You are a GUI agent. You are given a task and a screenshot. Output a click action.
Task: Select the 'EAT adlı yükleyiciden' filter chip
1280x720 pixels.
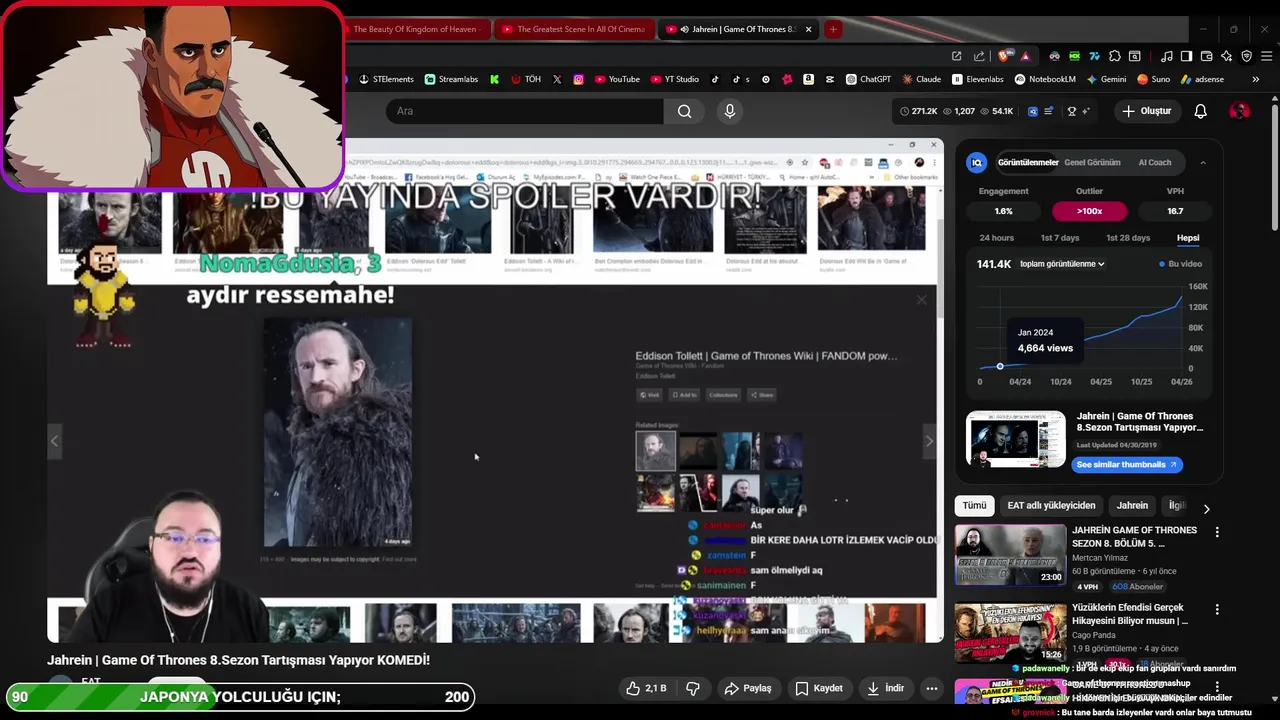(1051, 506)
